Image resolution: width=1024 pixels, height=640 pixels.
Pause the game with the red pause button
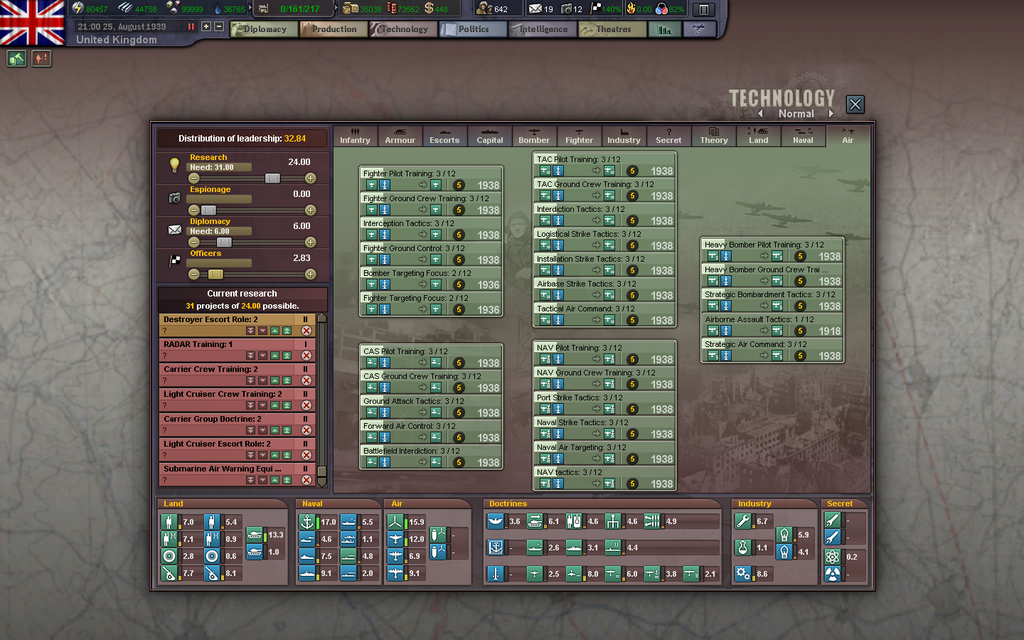coord(191,27)
